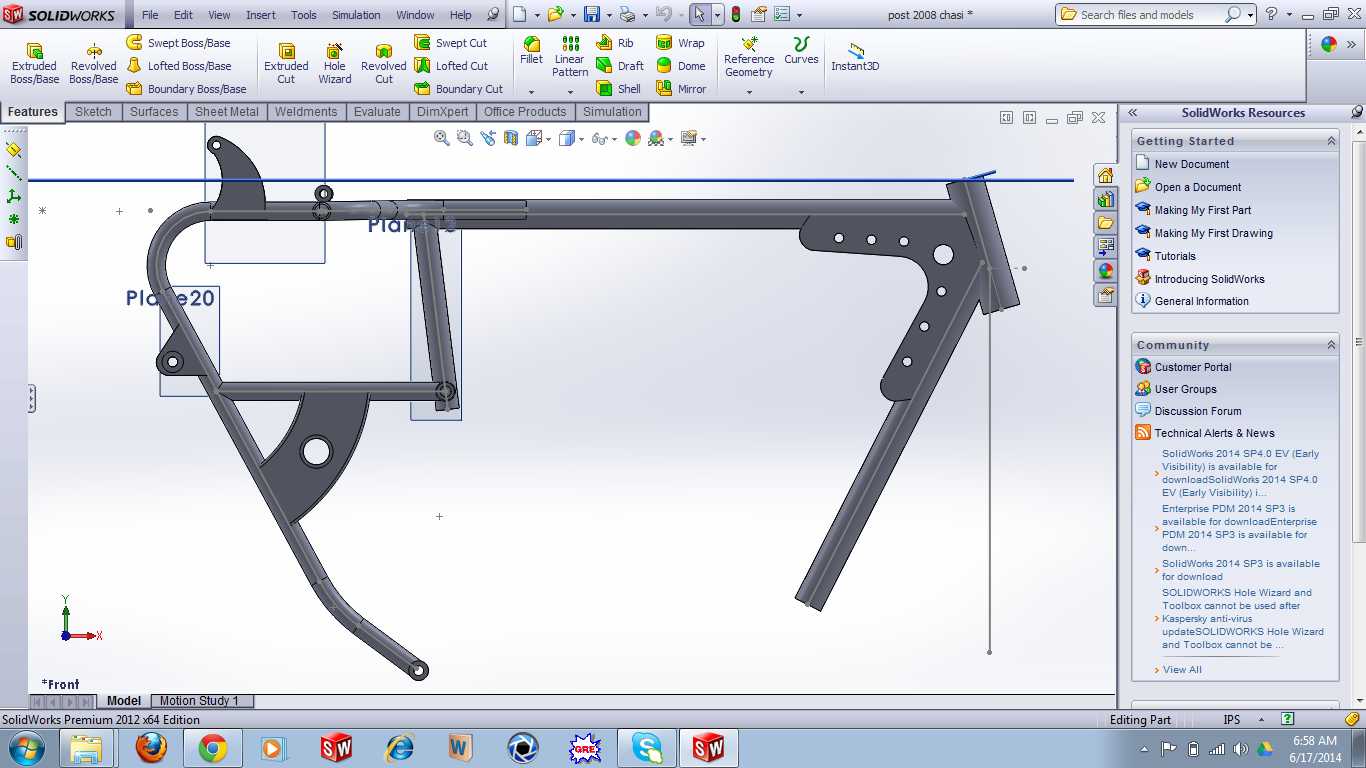Activate the Rib tool
This screenshot has height=768, width=1366.
tap(614, 43)
